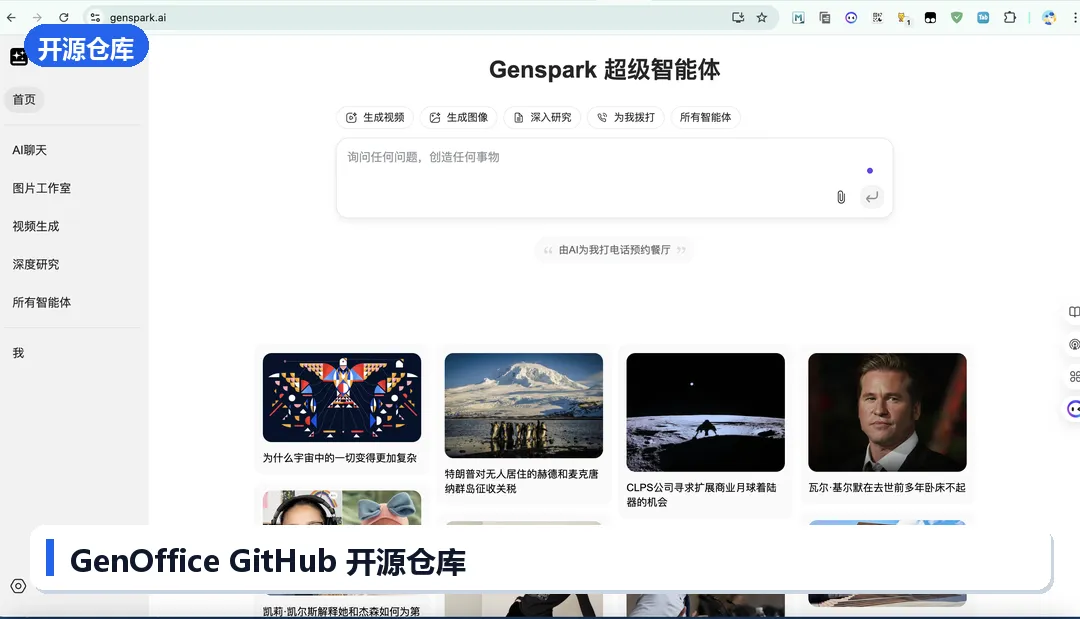Open article 为什么宇宙中的一切变得更加复杂

click(340, 458)
